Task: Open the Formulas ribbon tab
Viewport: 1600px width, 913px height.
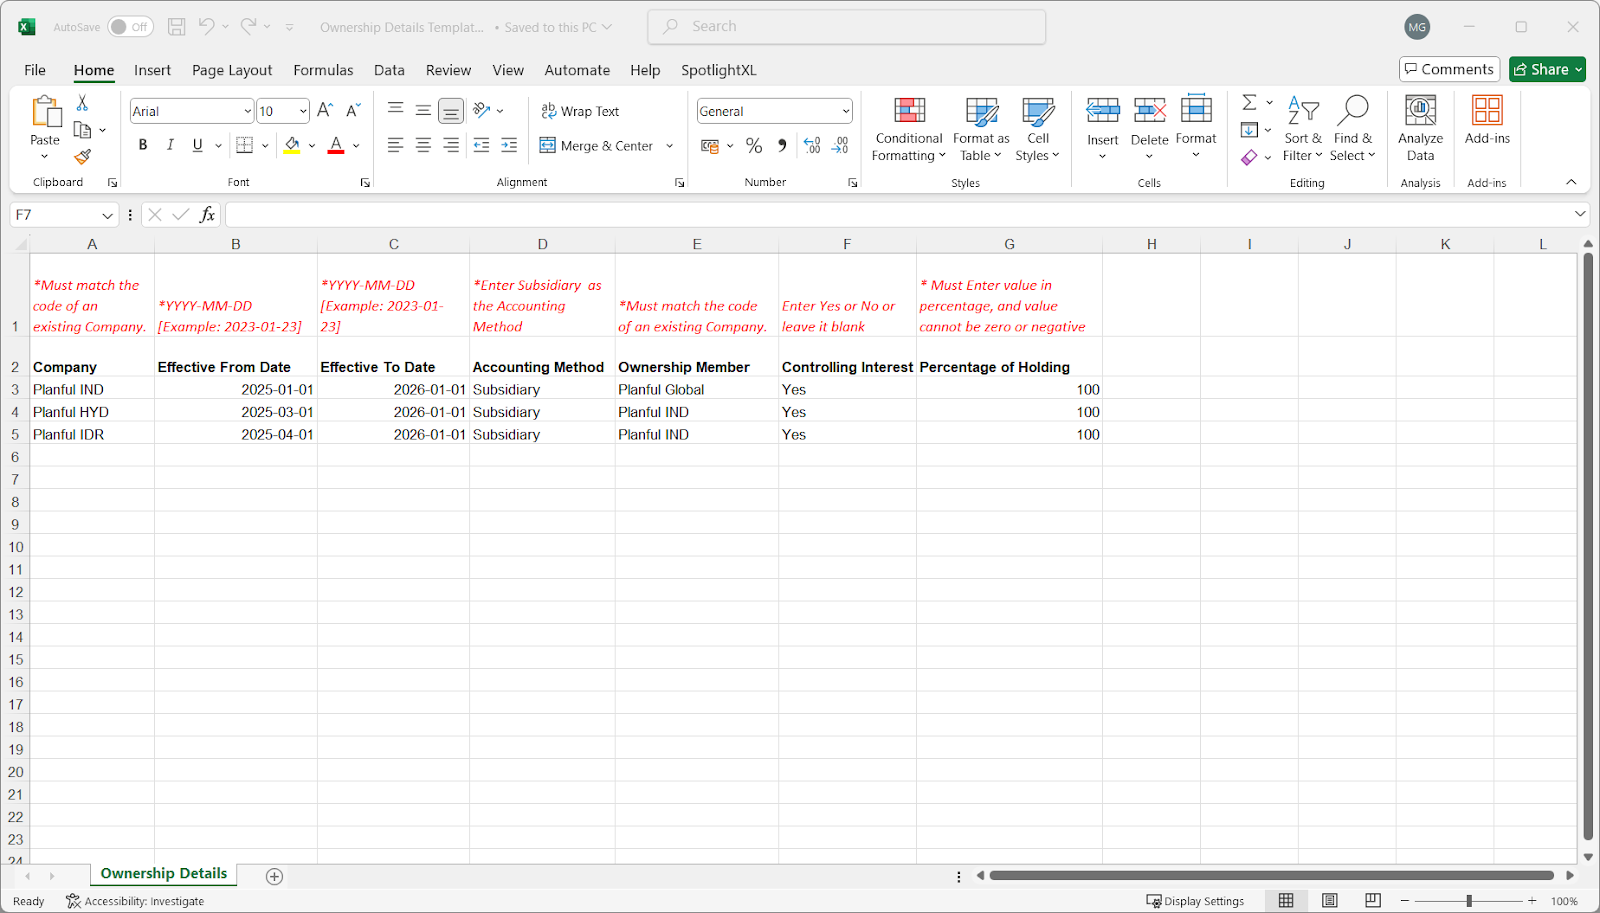Action: tap(323, 70)
